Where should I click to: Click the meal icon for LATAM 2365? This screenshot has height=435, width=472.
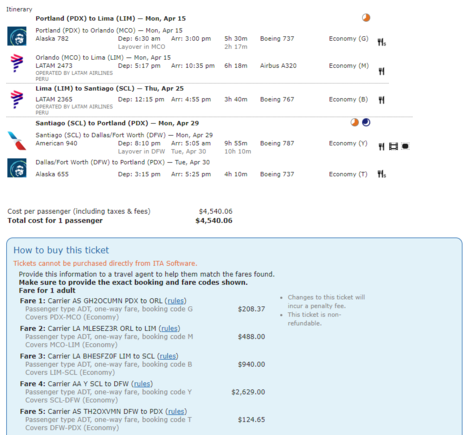(382, 100)
